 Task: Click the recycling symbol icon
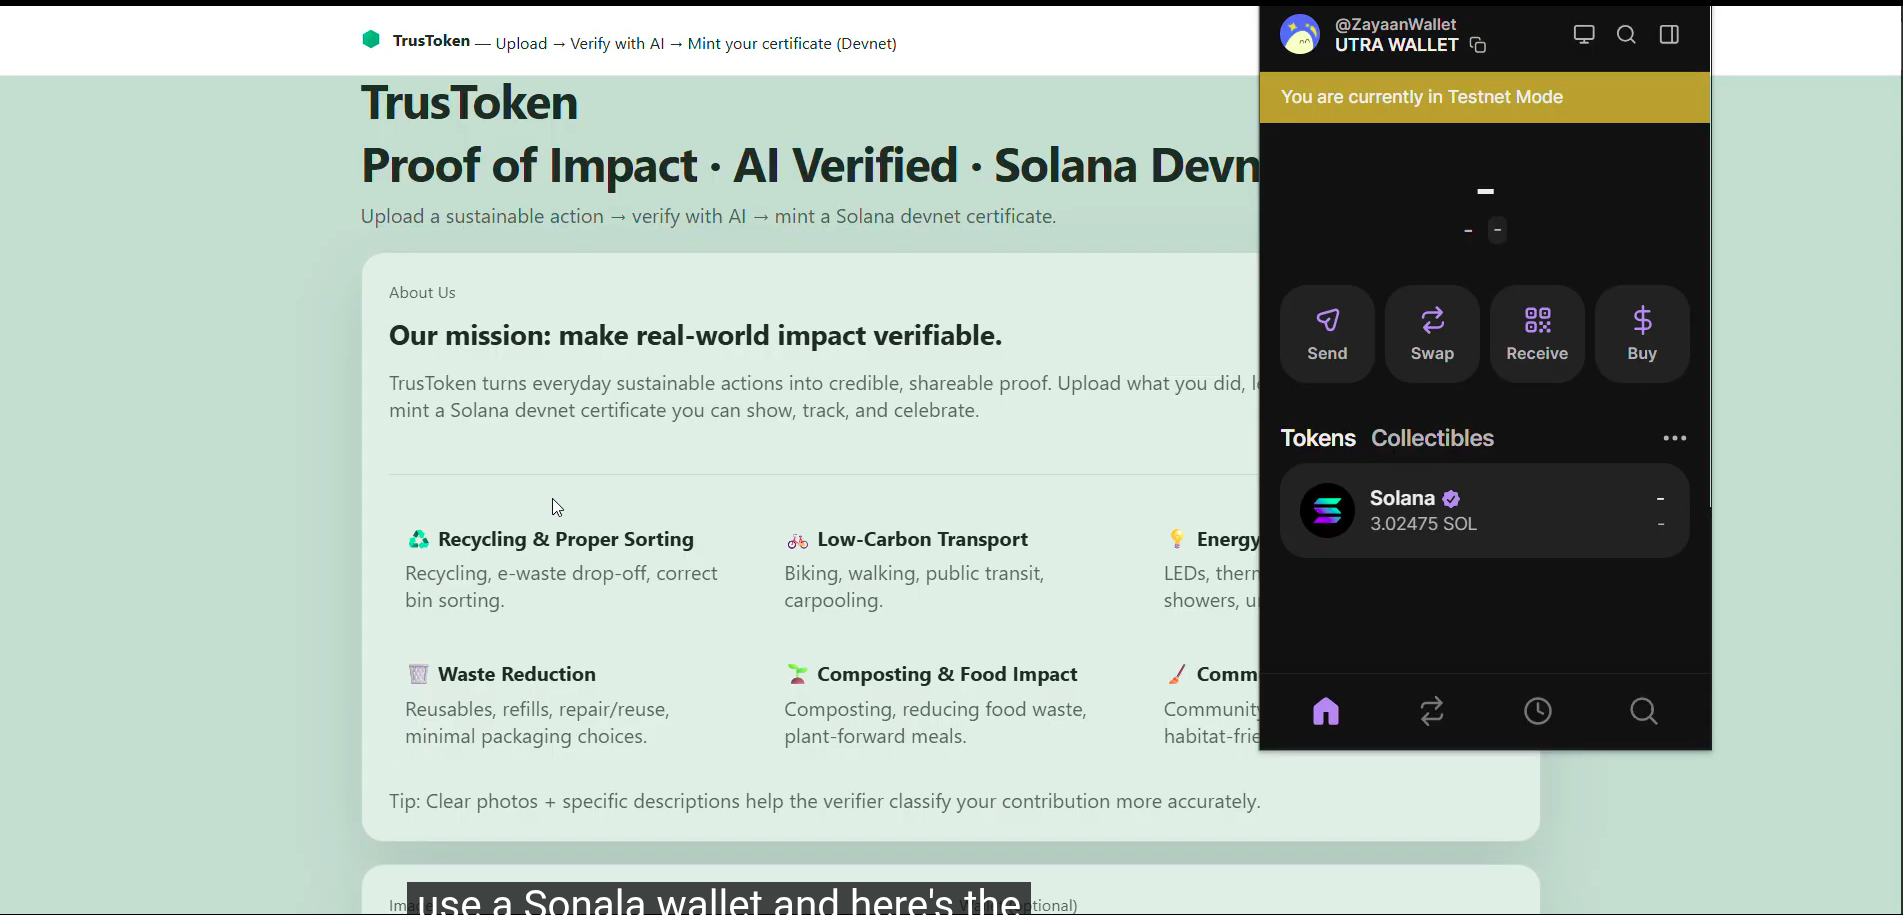(418, 540)
